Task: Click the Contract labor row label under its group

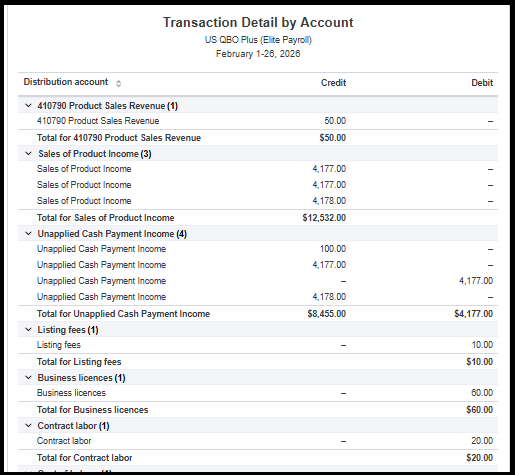Action: pos(64,441)
